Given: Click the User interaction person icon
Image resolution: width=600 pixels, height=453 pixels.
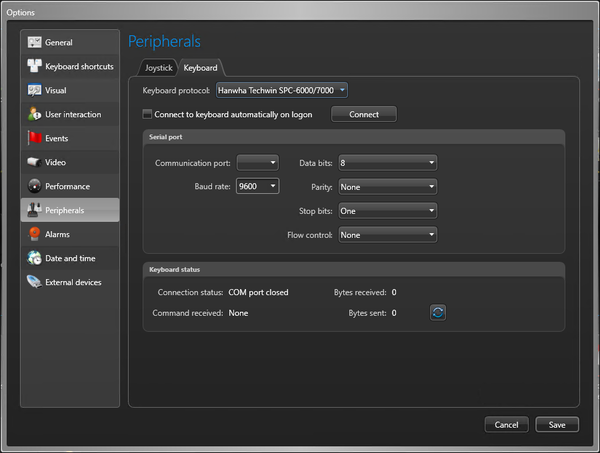Looking at the screenshot, I should pyautogui.click(x=34, y=114).
